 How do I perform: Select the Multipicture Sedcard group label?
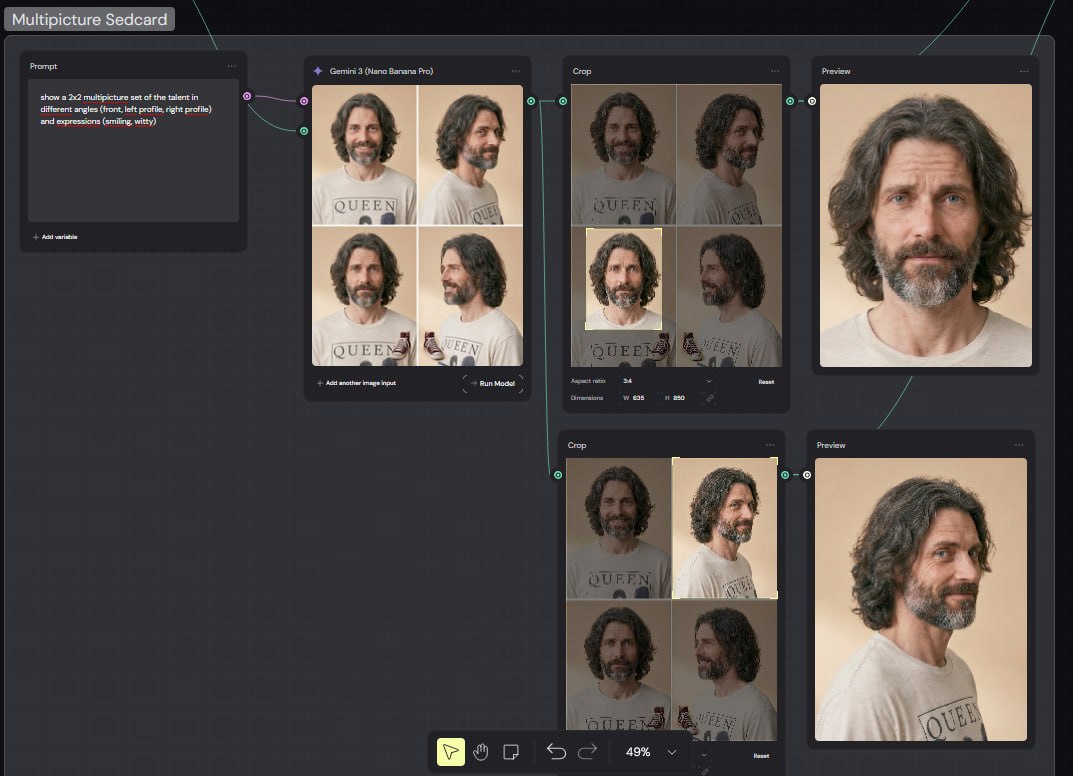click(x=90, y=19)
